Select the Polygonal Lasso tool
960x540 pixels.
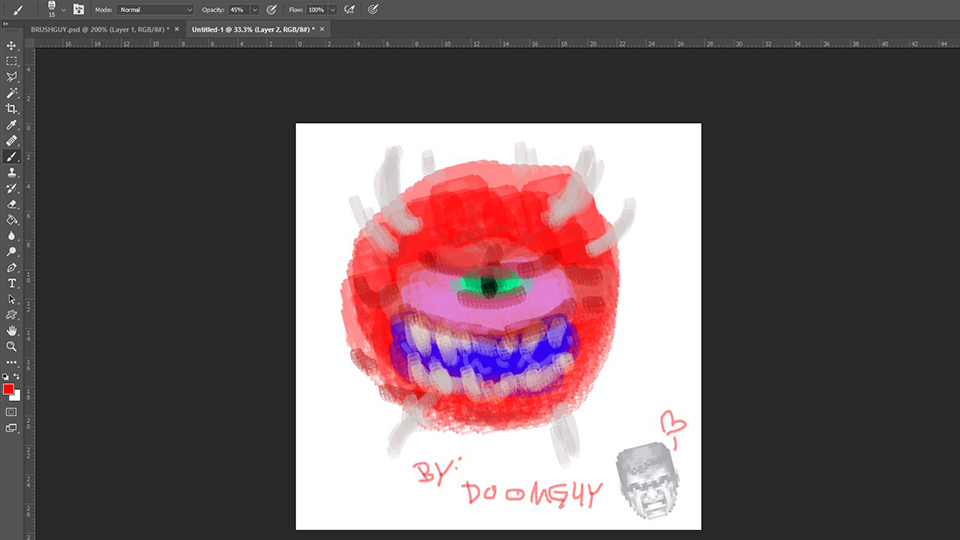(11, 77)
